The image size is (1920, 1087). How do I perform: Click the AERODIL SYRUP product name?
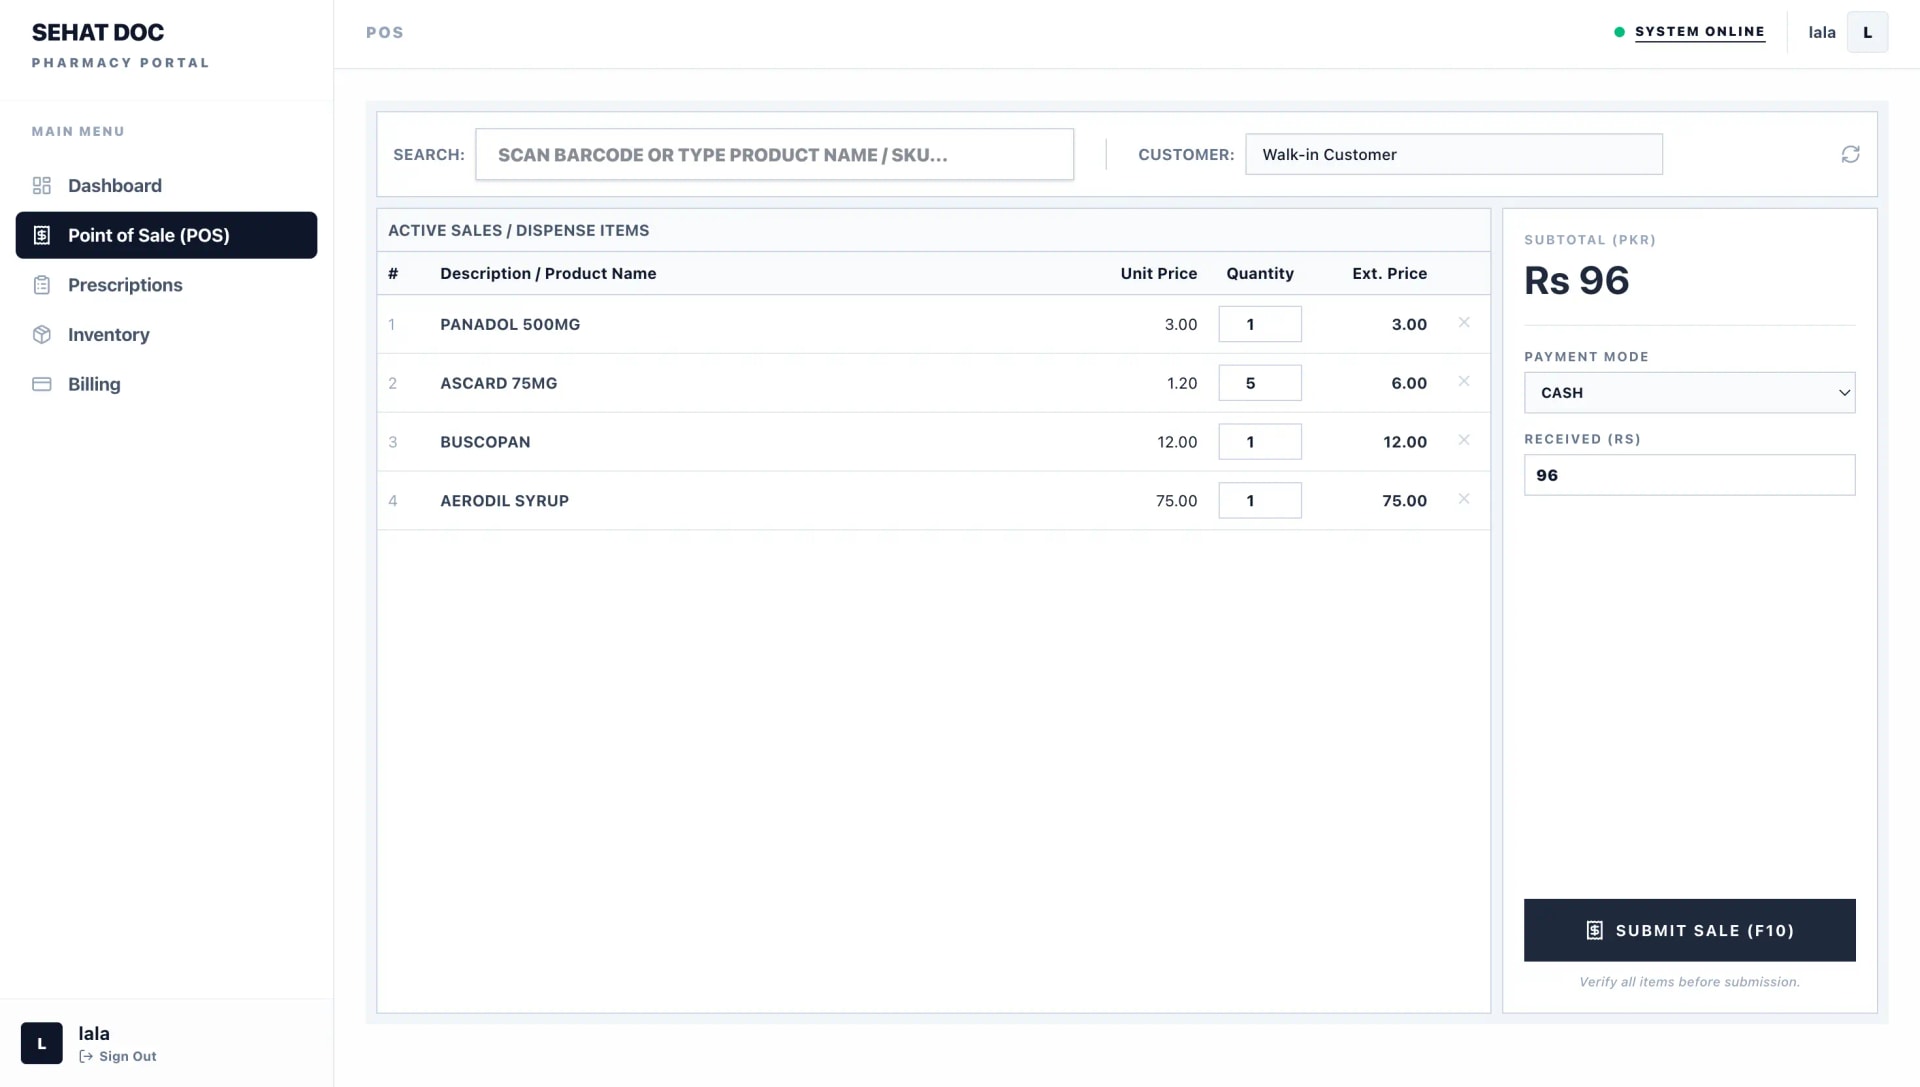(x=504, y=501)
